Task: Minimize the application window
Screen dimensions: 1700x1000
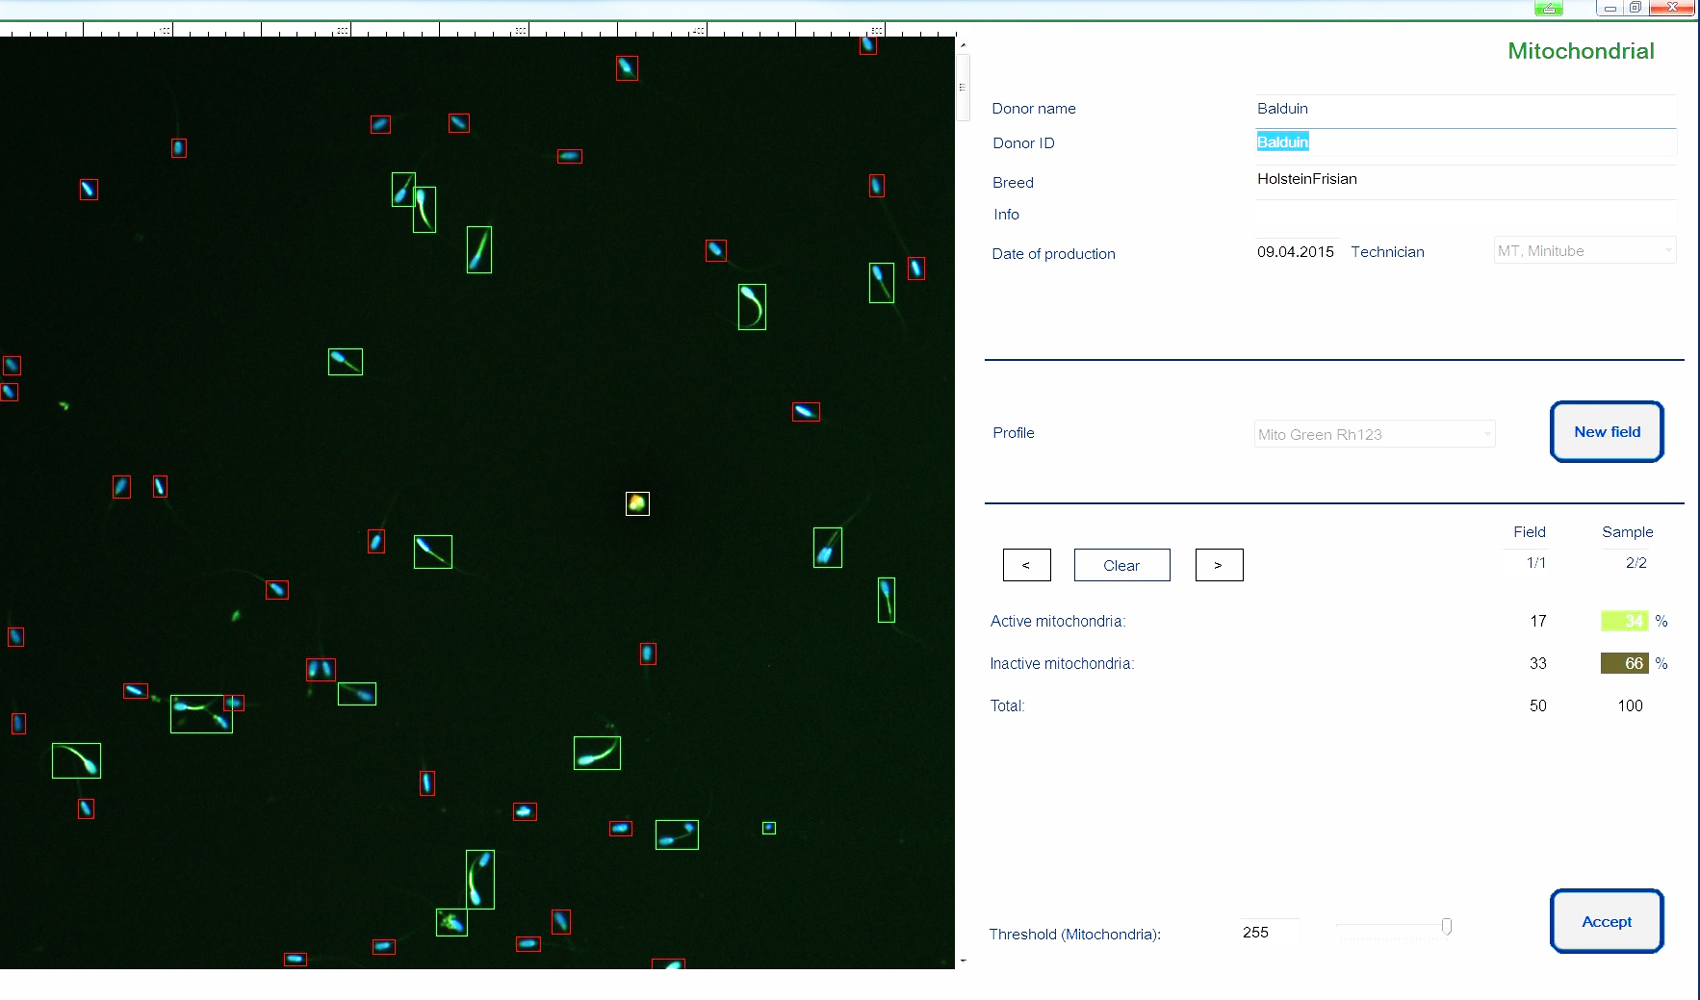Action: click(1609, 8)
